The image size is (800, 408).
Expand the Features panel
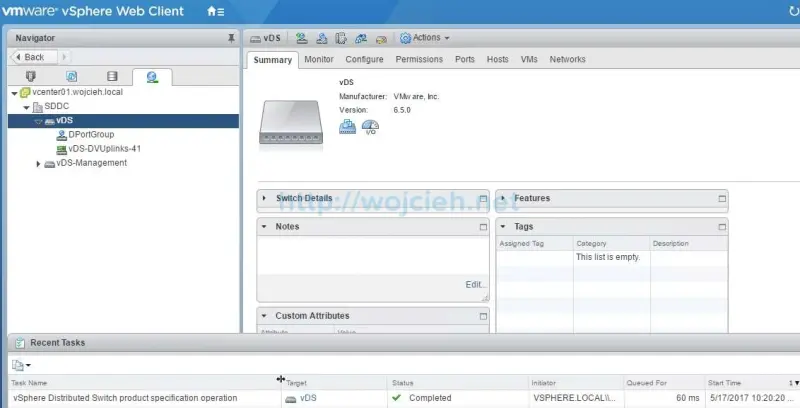pyautogui.click(x=503, y=198)
